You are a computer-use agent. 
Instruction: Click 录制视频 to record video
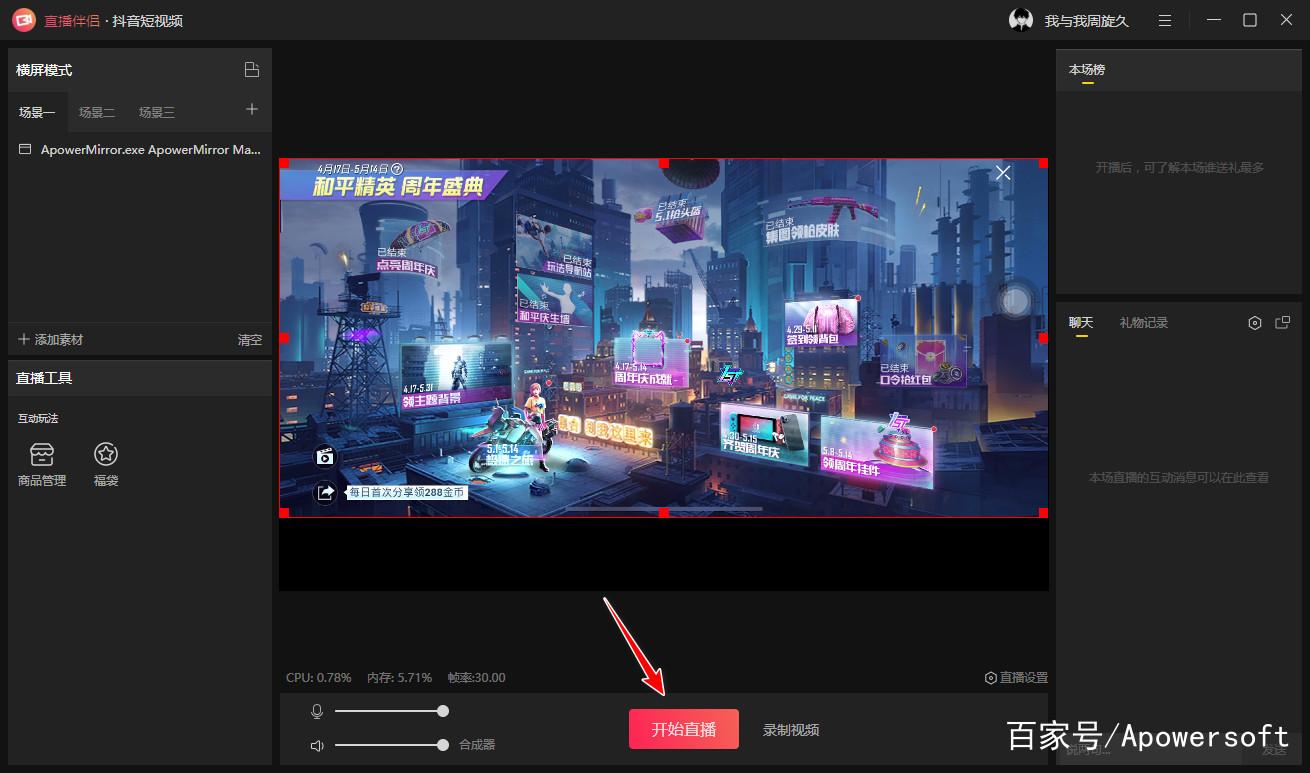[x=791, y=730]
